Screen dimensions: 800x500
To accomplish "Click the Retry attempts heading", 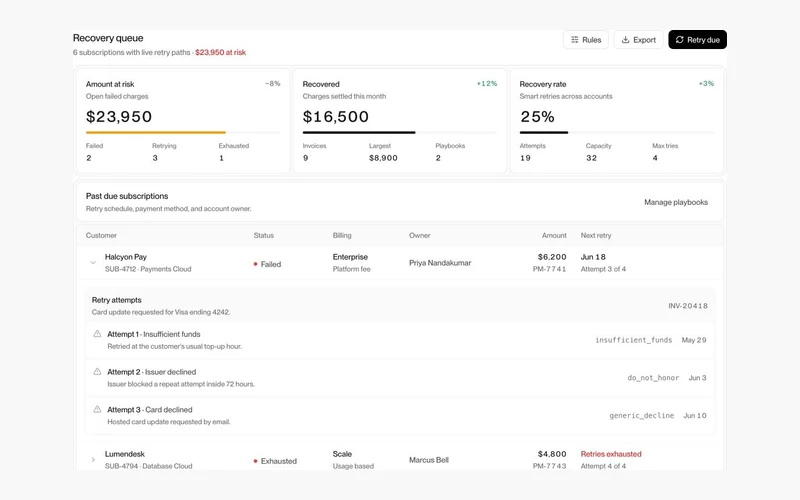I will coord(116,300).
